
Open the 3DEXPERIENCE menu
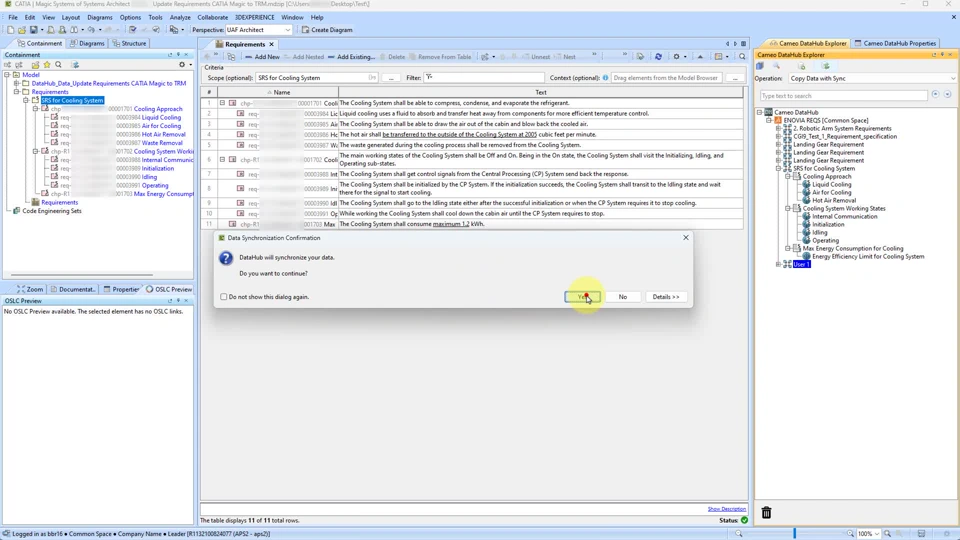(x=255, y=17)
